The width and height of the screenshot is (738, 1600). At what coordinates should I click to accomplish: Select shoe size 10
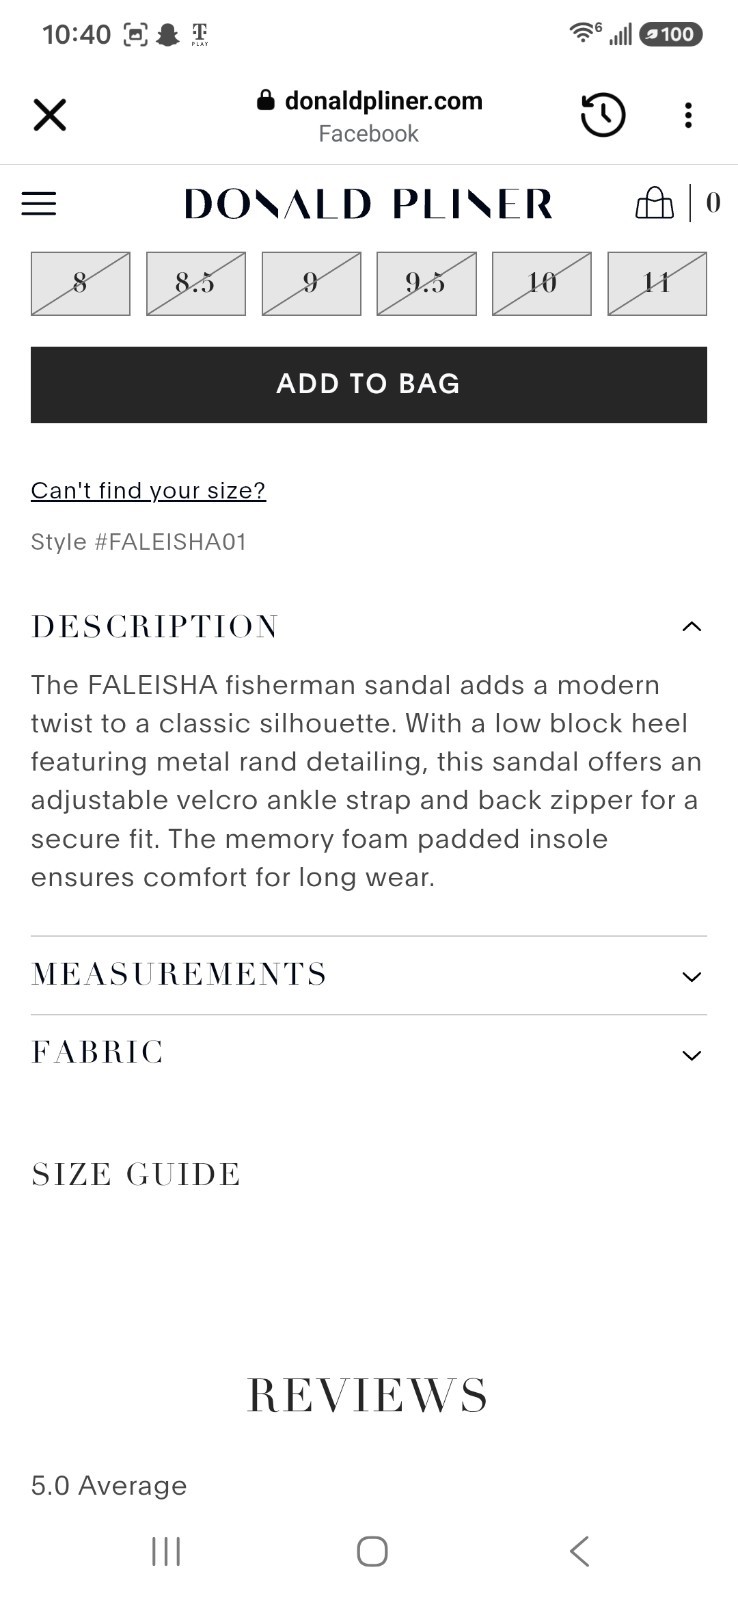pos(542,284)
